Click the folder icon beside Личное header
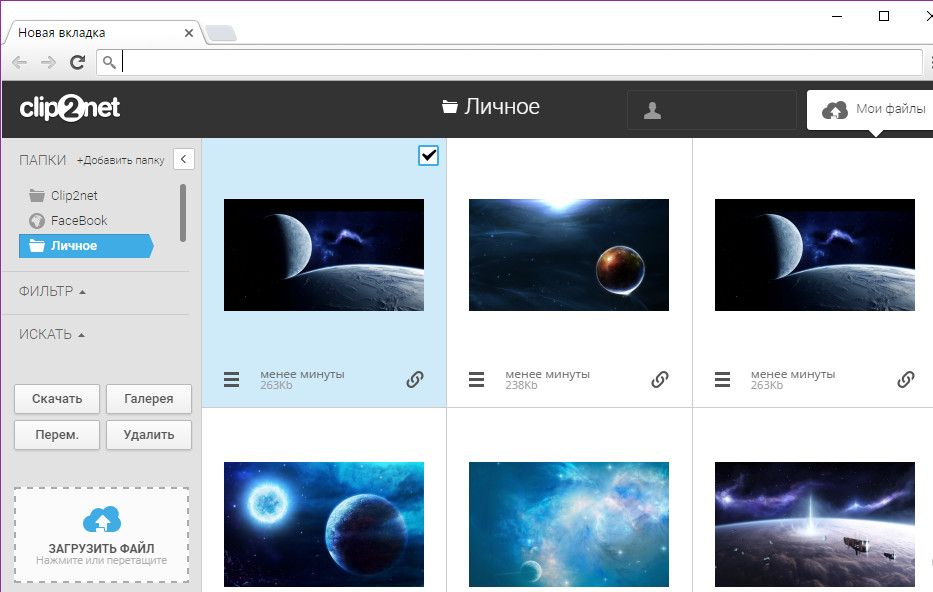Screen dimensions: 933x592 click(450, 107)
